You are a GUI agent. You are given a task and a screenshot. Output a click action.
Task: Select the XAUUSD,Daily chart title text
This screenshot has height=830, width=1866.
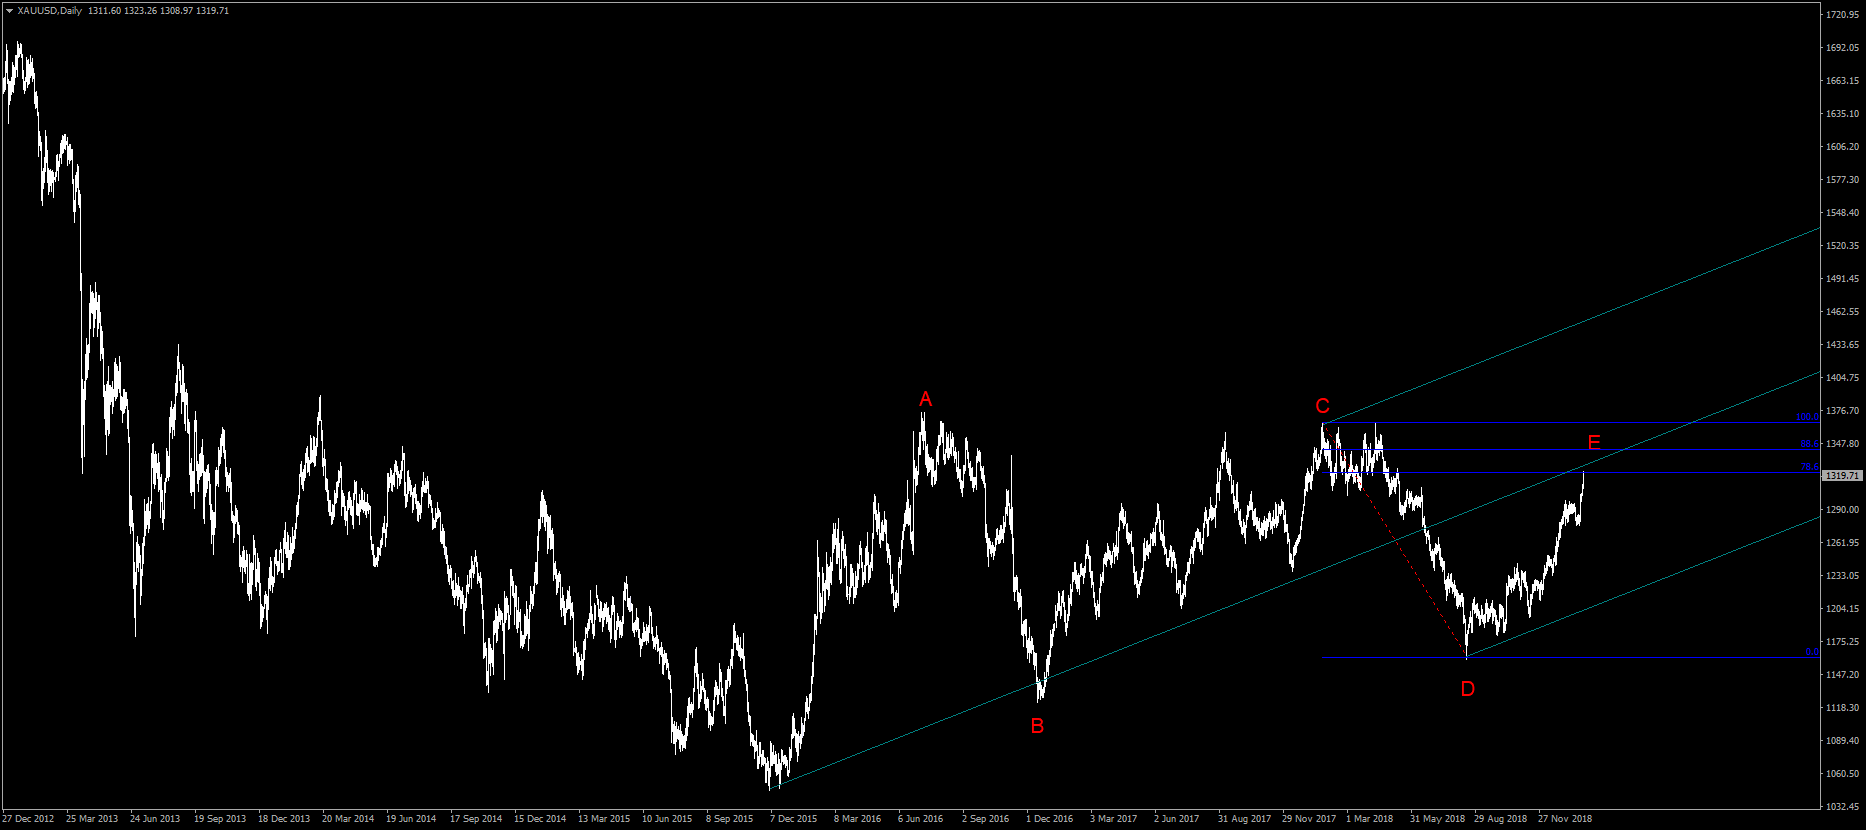click(x=50, y=11)
